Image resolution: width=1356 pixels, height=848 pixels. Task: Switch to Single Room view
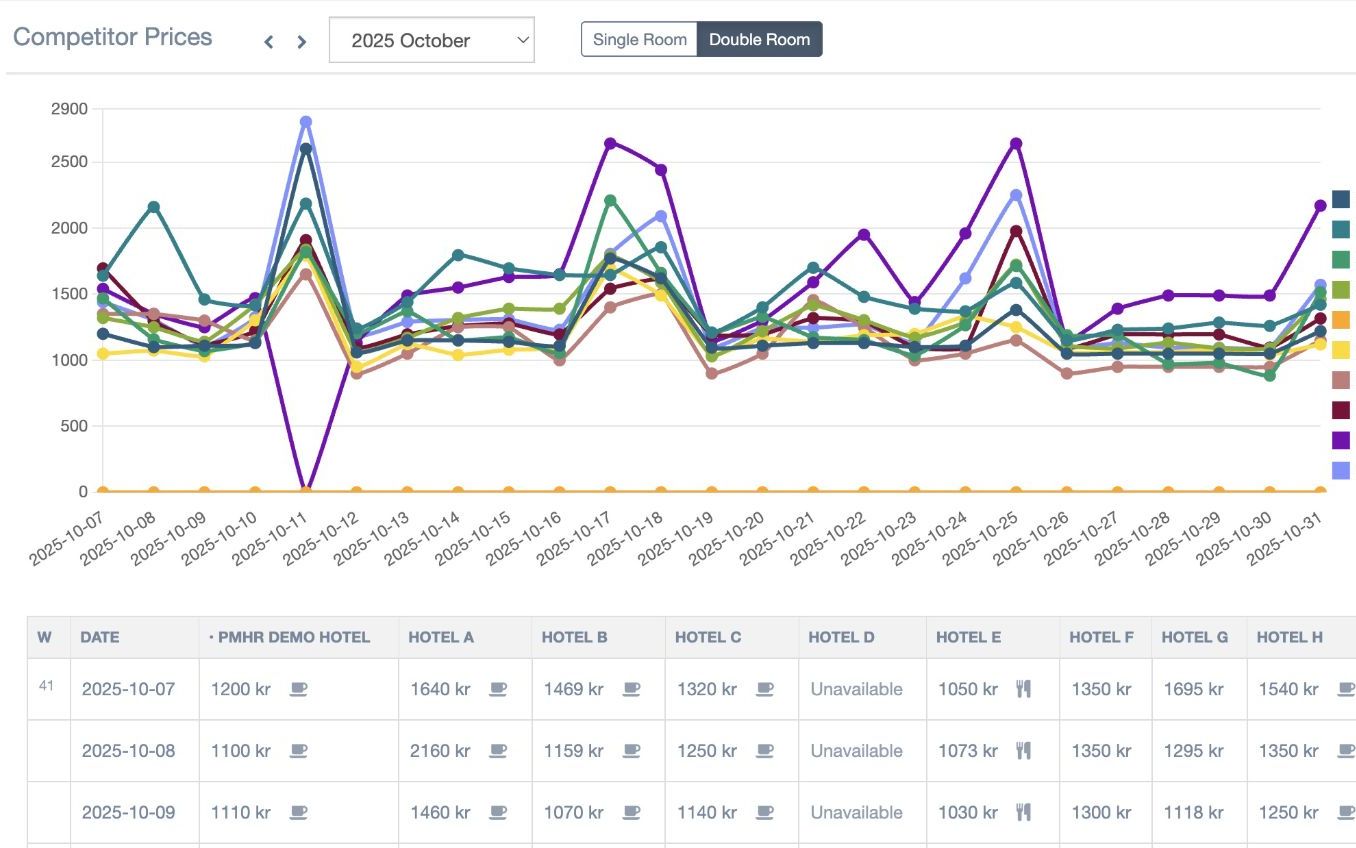pos(639,40)
